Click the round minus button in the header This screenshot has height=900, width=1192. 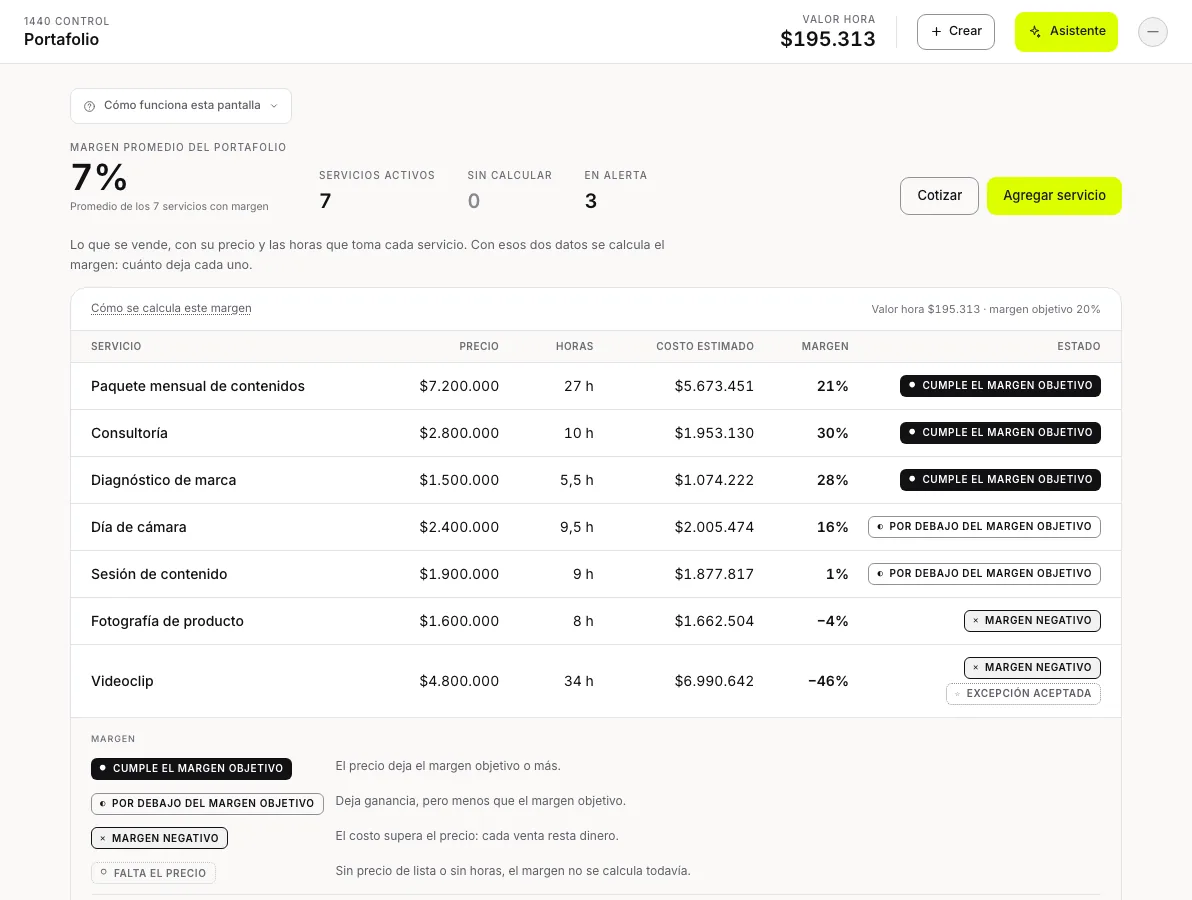point(1152,32)
